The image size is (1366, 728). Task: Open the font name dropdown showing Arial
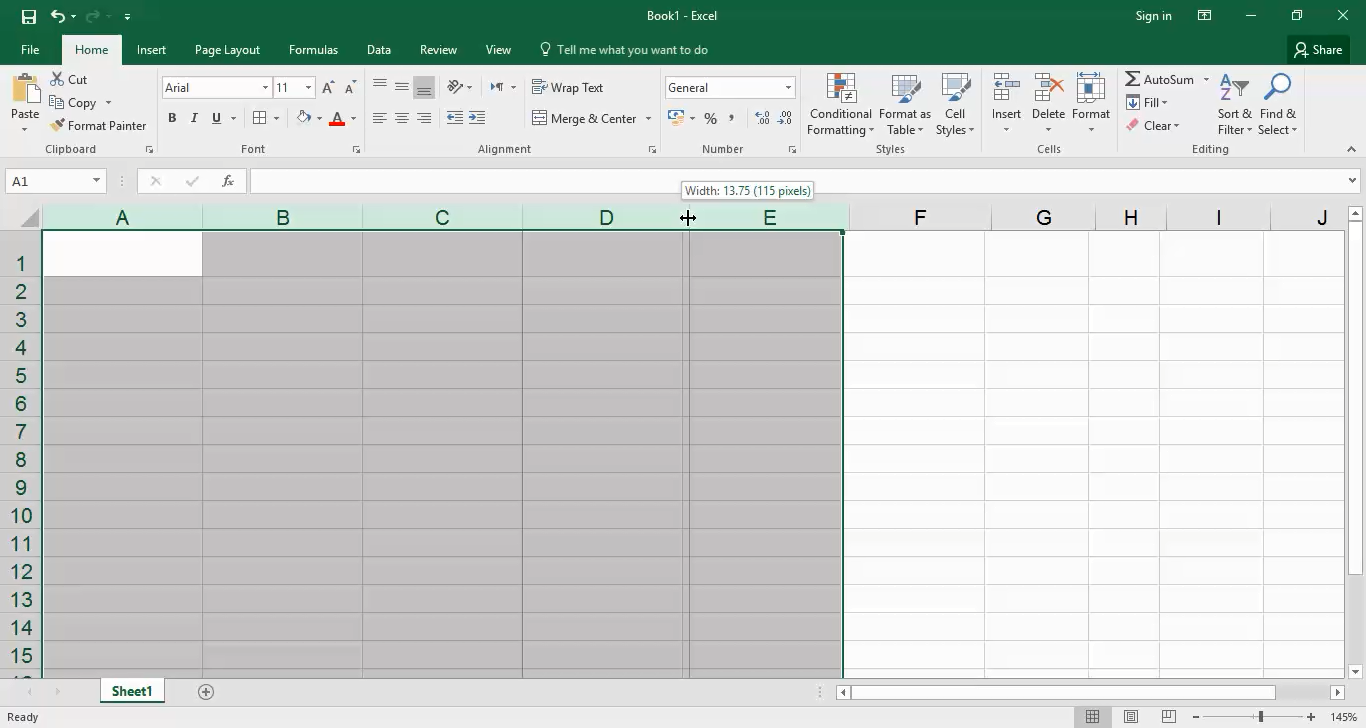[x=265, y=88]
